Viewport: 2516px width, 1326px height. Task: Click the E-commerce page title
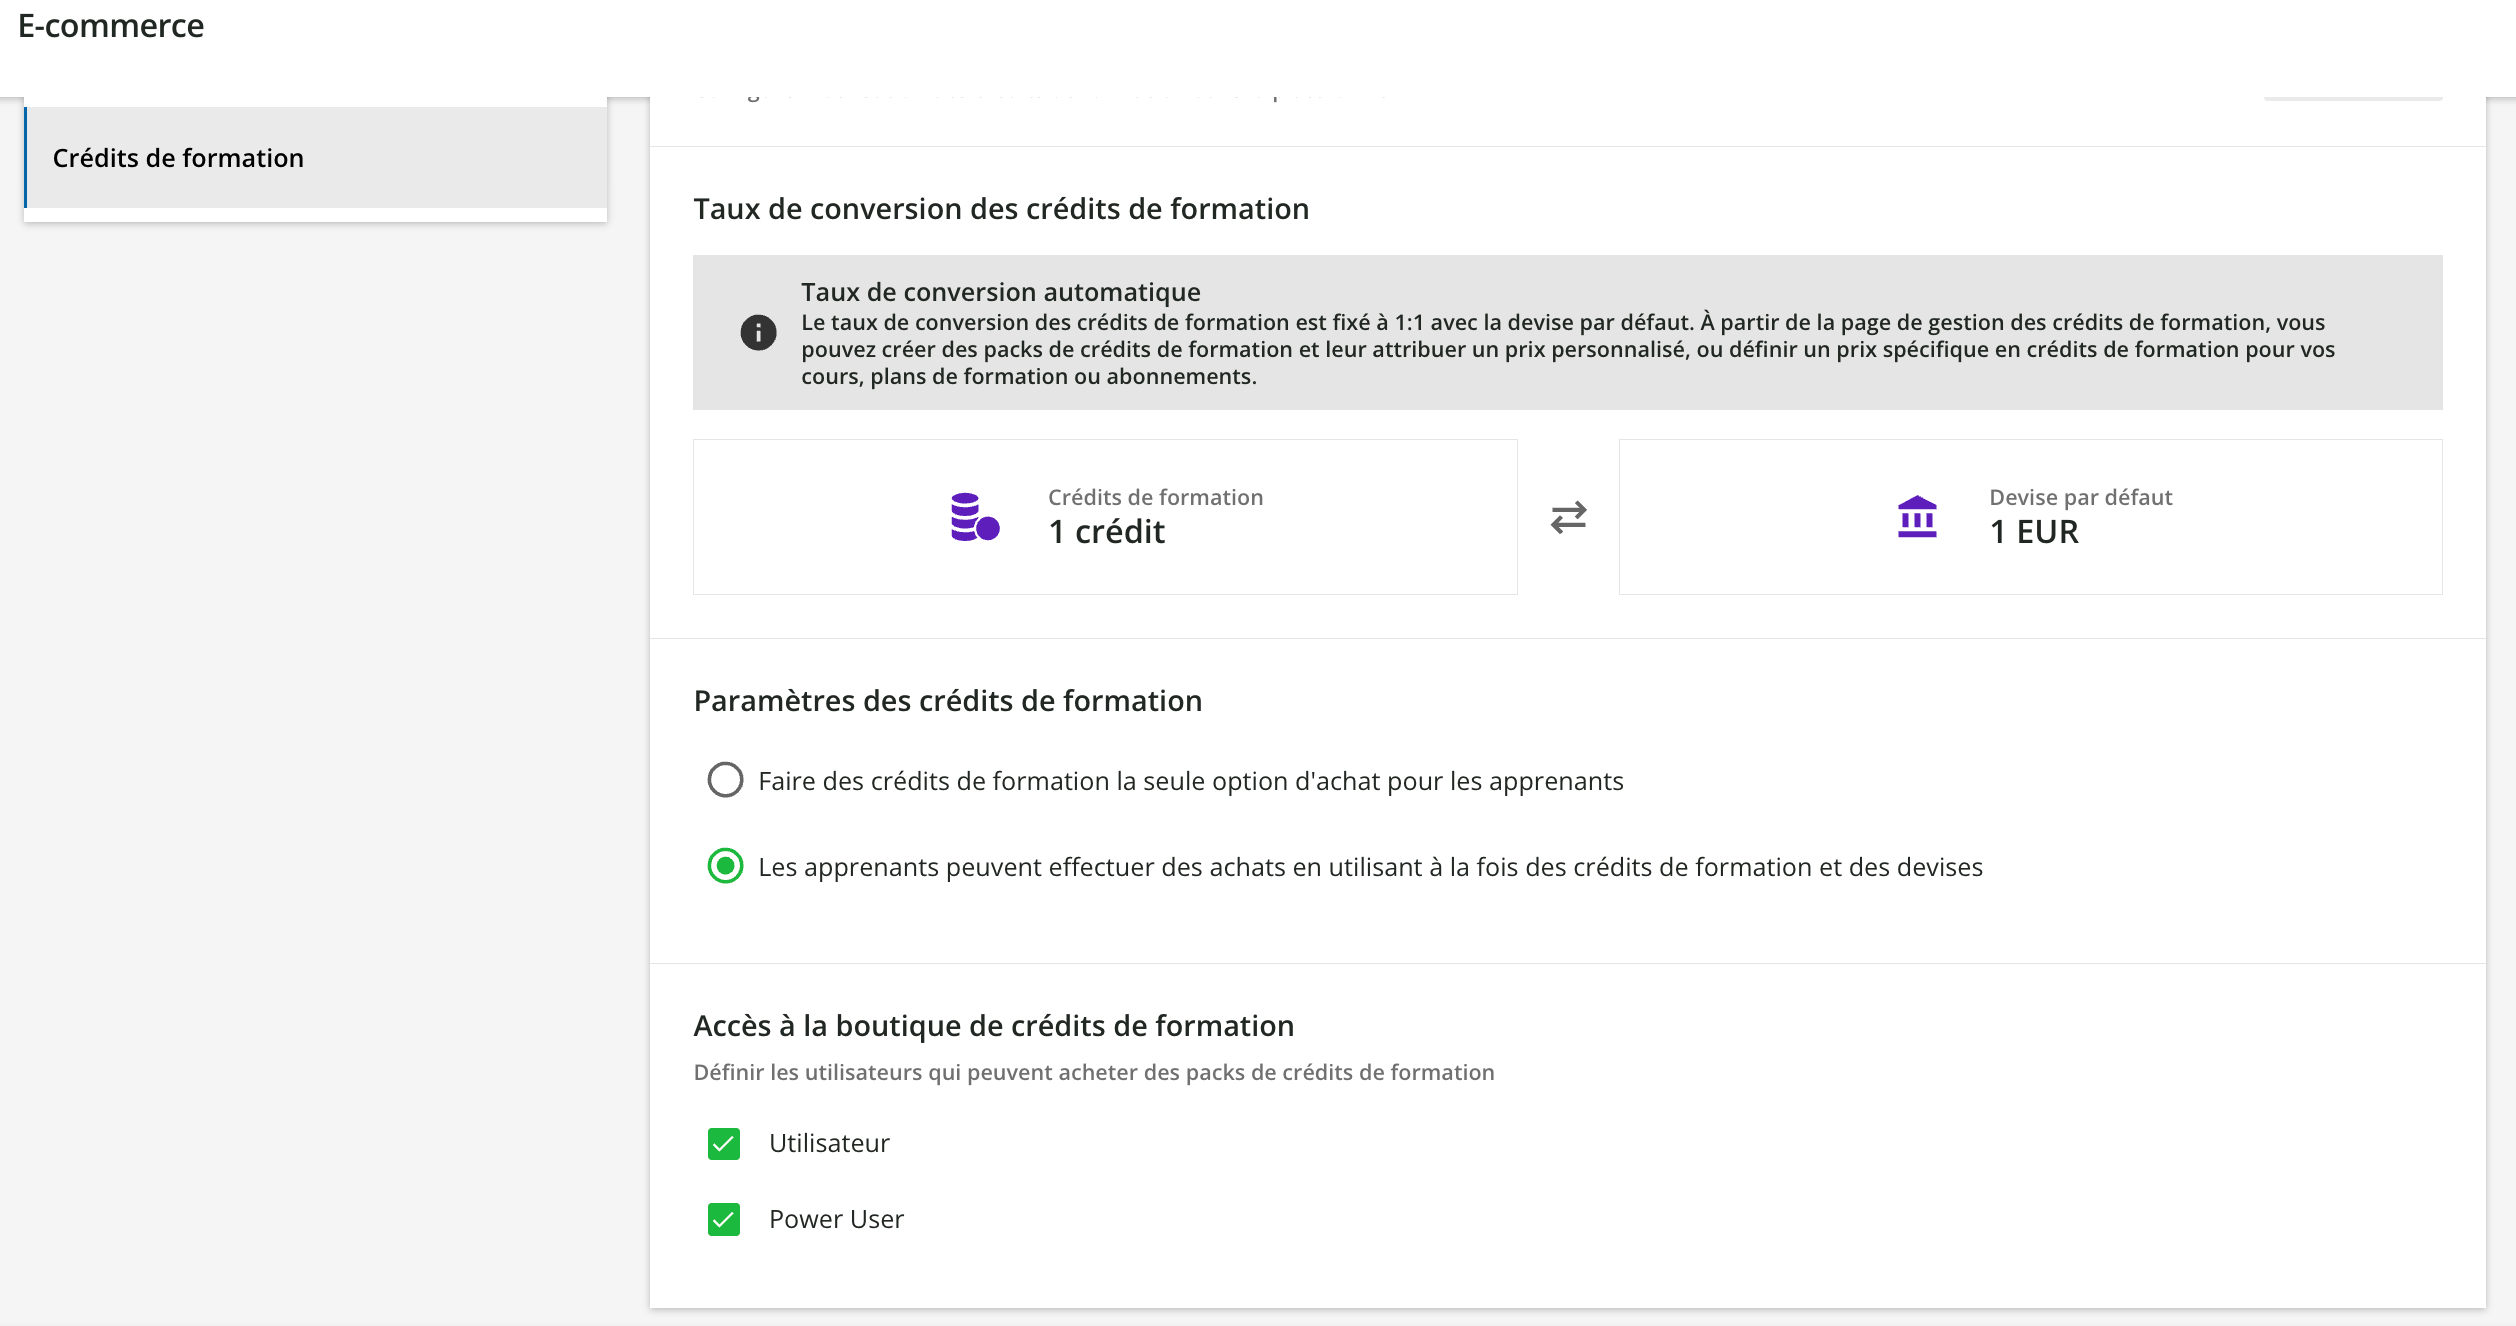coord(111,26)
